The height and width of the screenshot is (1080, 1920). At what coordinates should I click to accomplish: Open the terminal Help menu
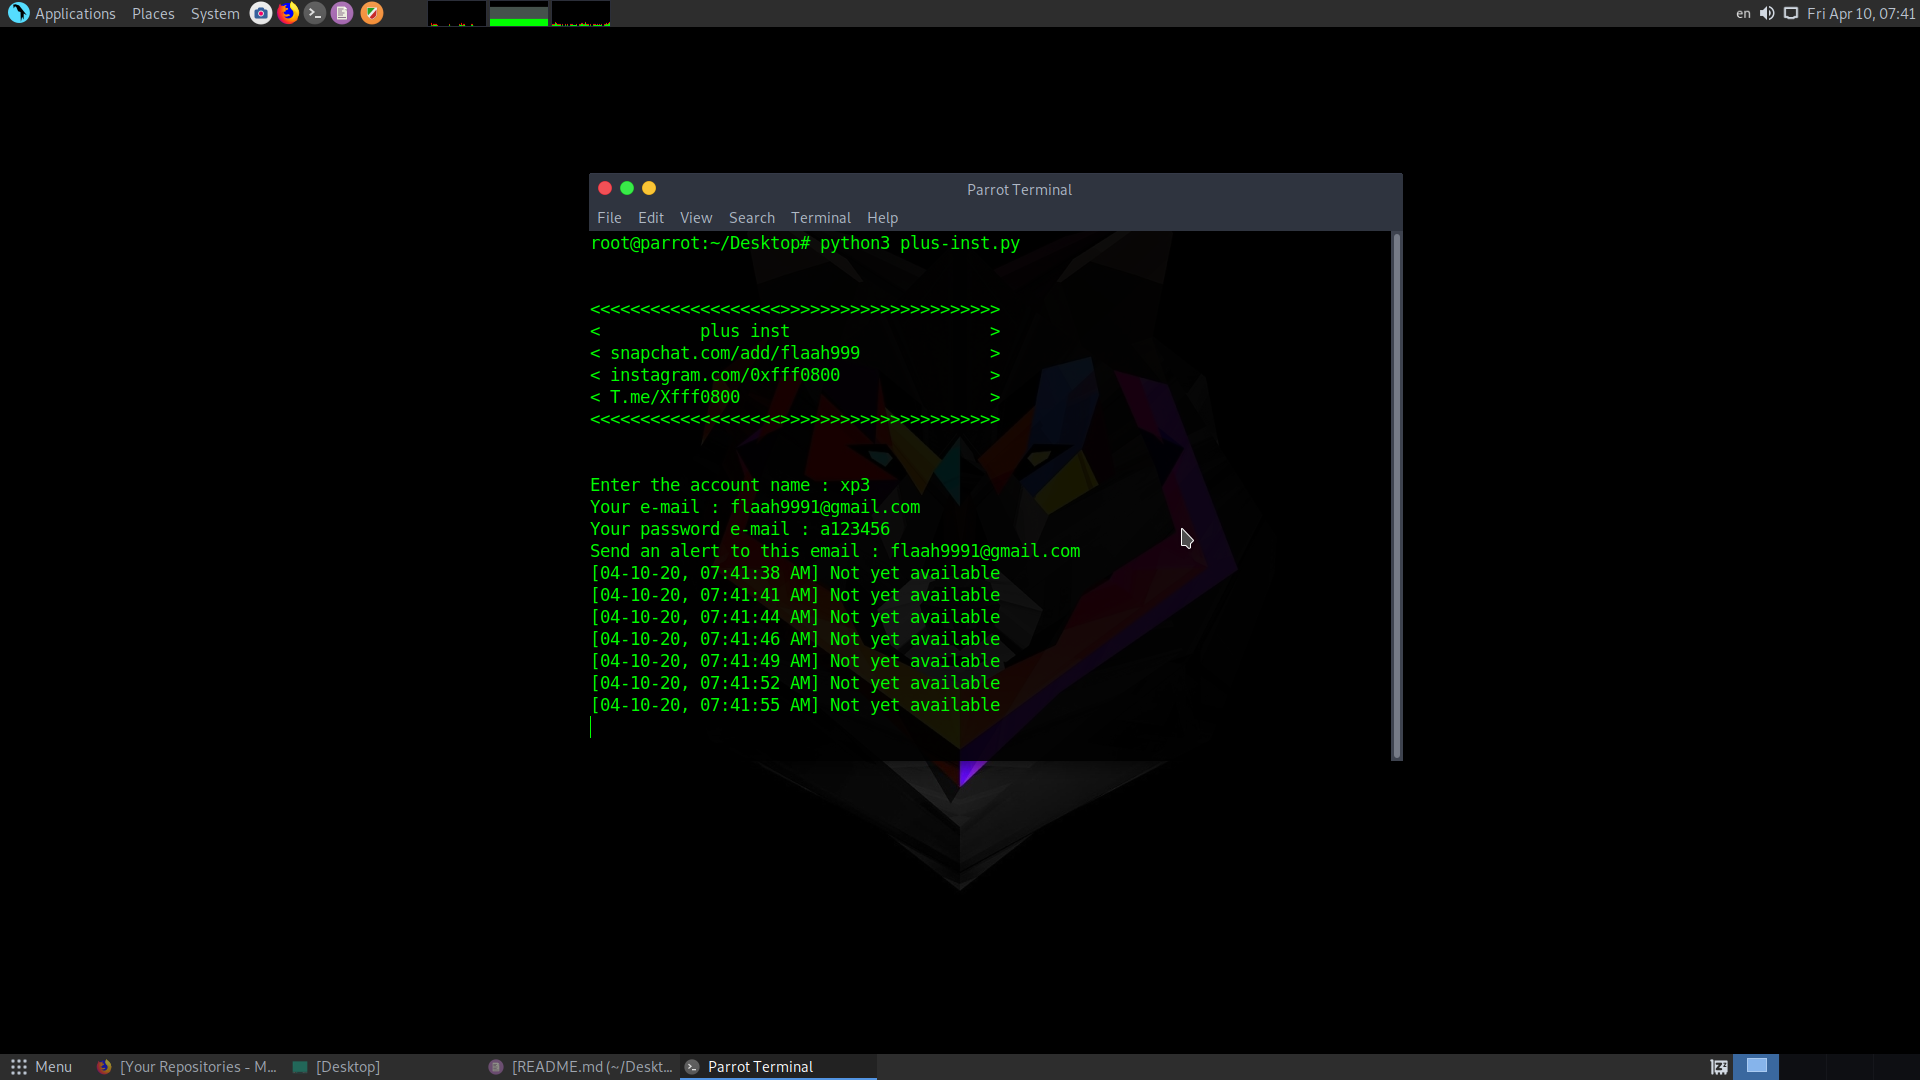(882, 218)
